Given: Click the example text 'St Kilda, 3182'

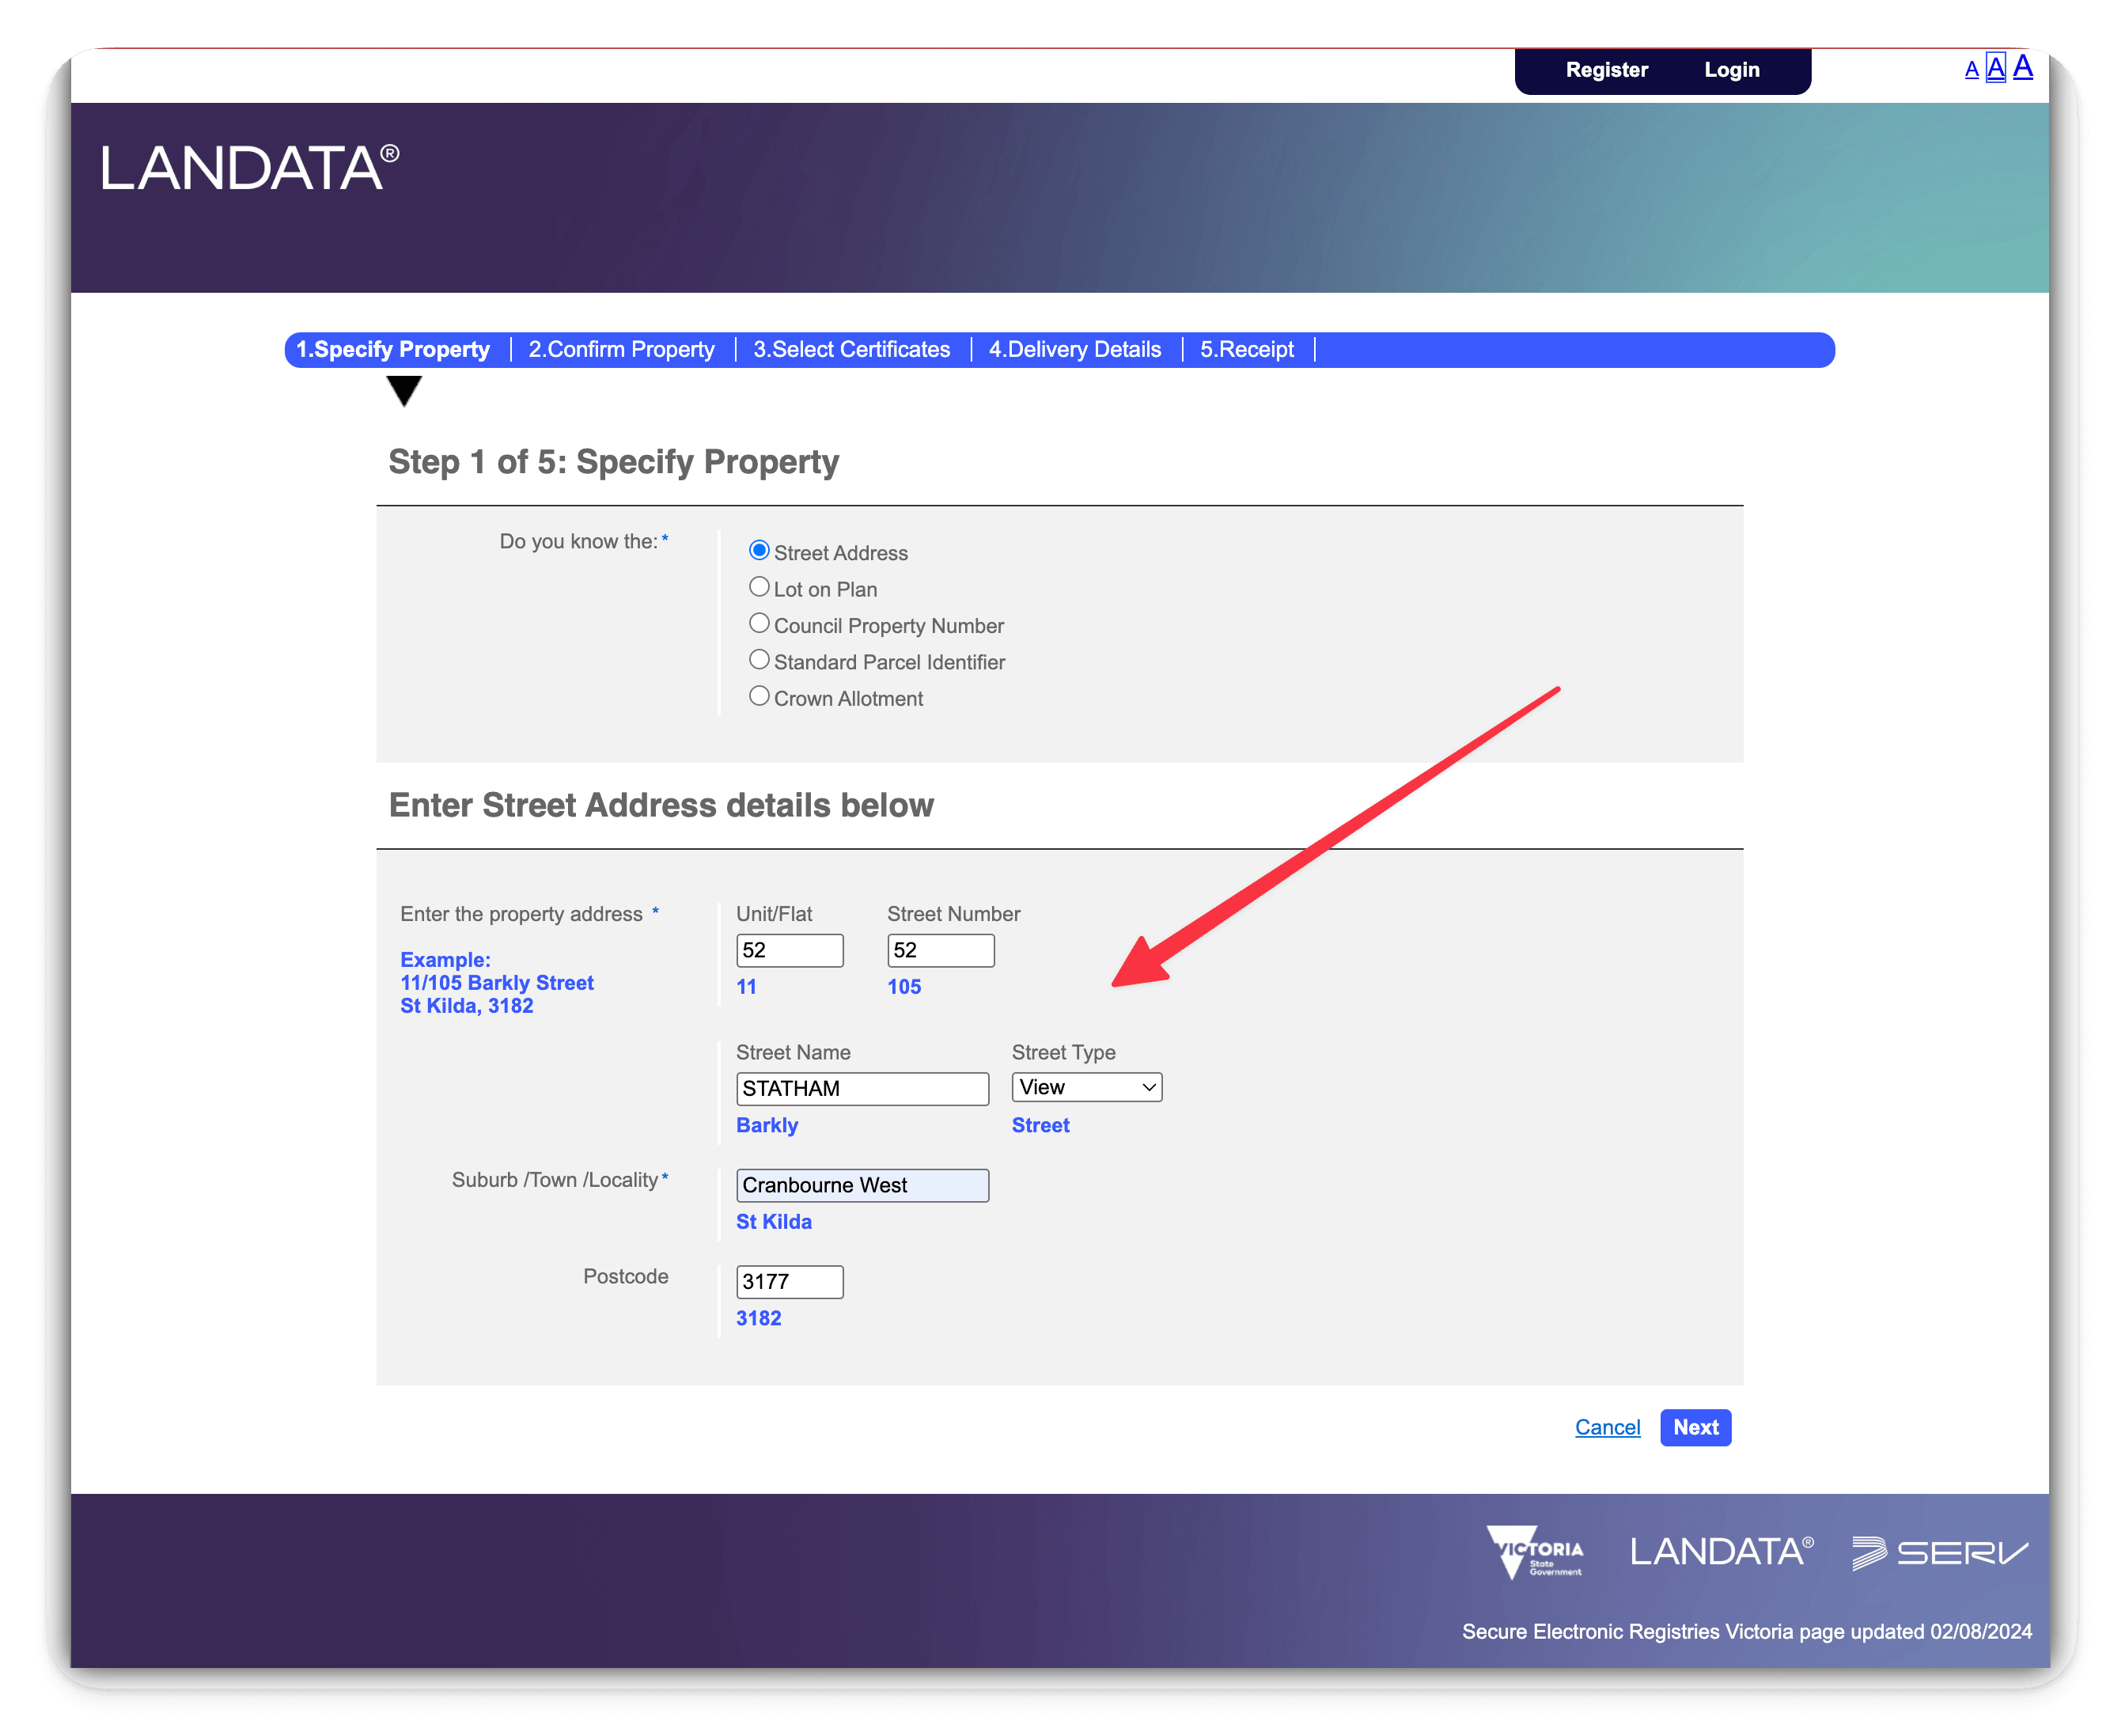Looking at the screenshot, I should coord(467,1006).
